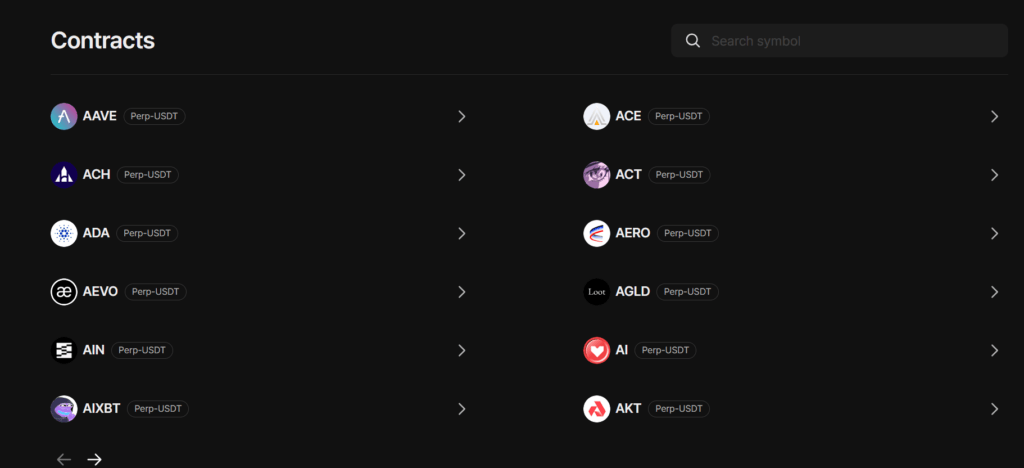Viewport: 1024px width, 468px height.
Task: Click the AAVE coin logo icon
Action: [64, 116]
